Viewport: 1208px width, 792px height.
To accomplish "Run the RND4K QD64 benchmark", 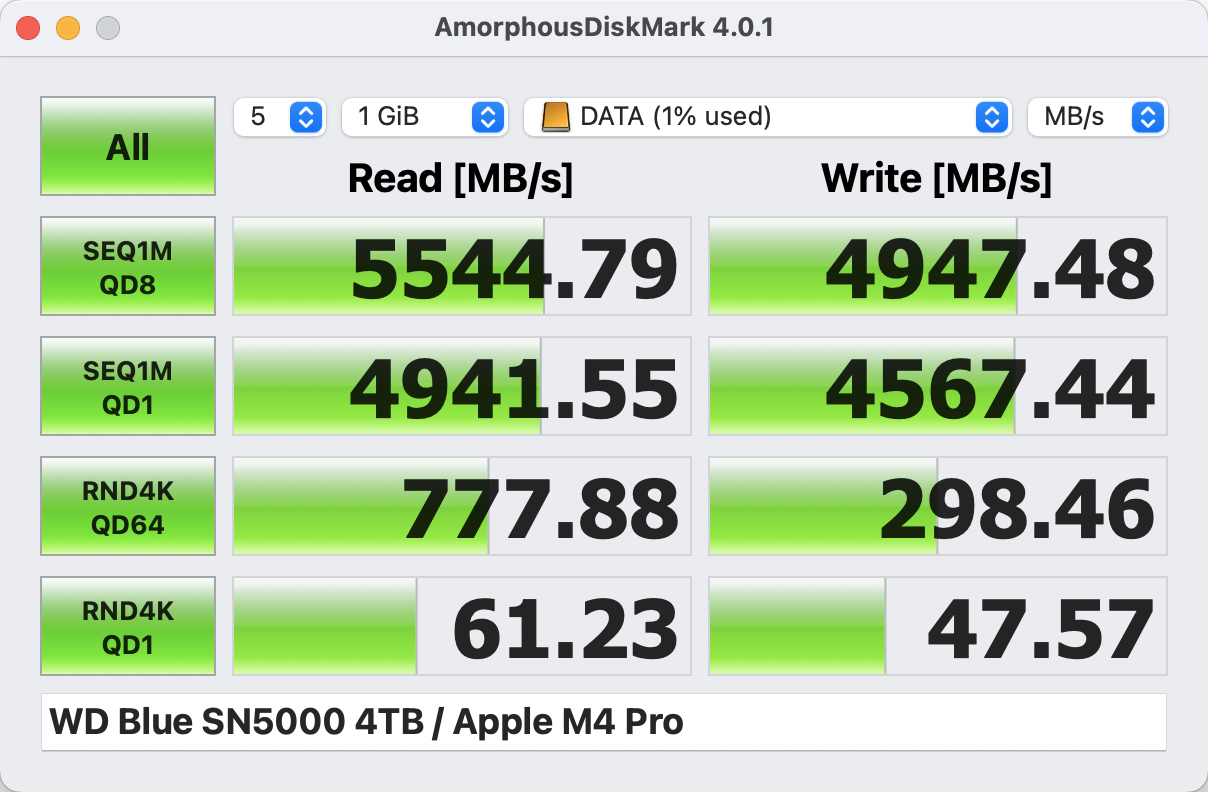I will (x=128, y=506).
